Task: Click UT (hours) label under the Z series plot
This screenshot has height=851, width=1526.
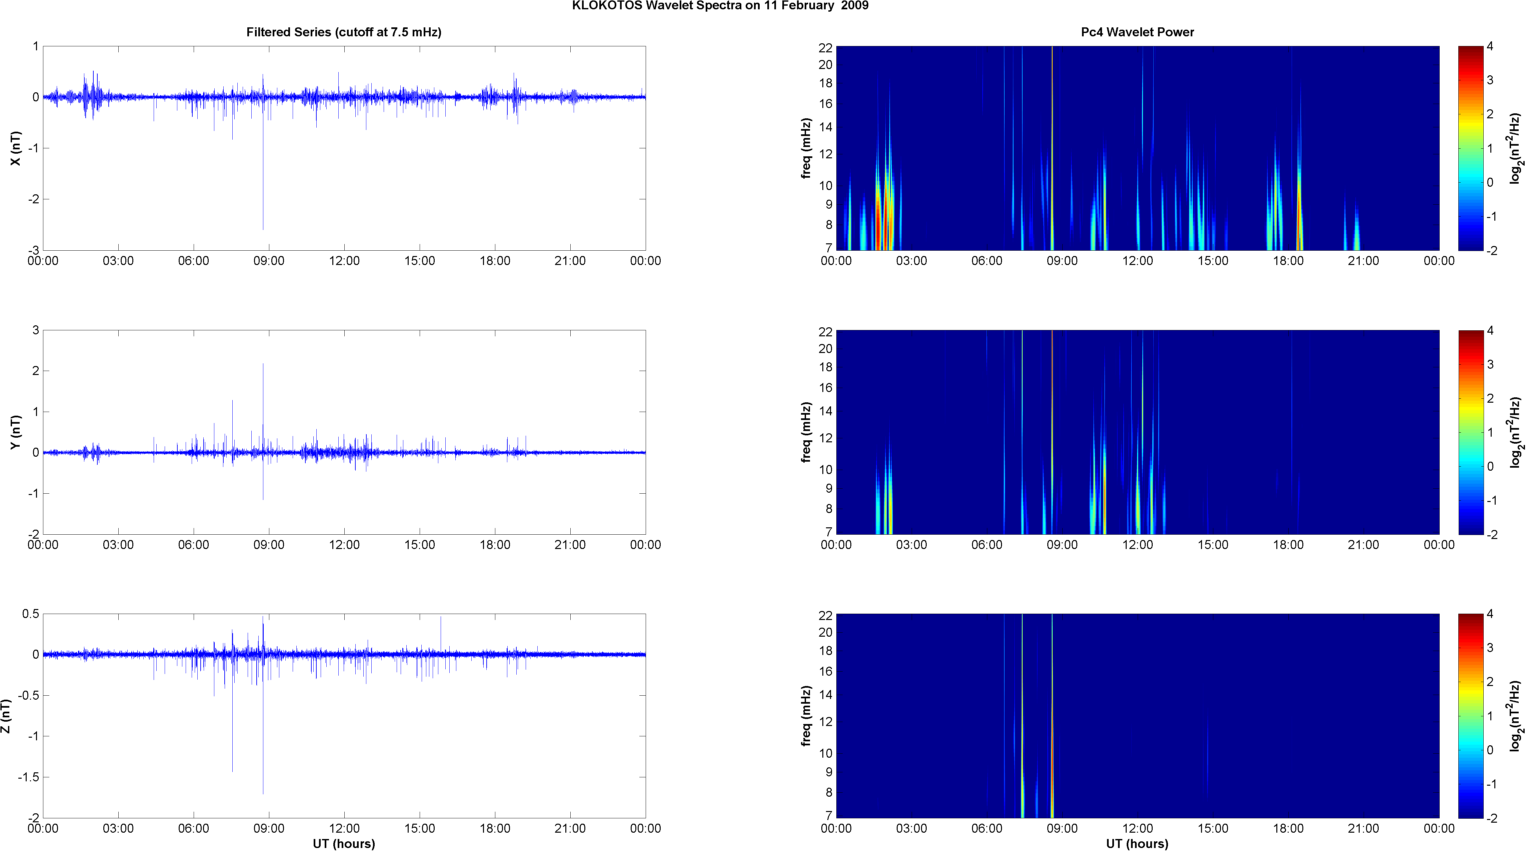Action: (x=343, y=843)
